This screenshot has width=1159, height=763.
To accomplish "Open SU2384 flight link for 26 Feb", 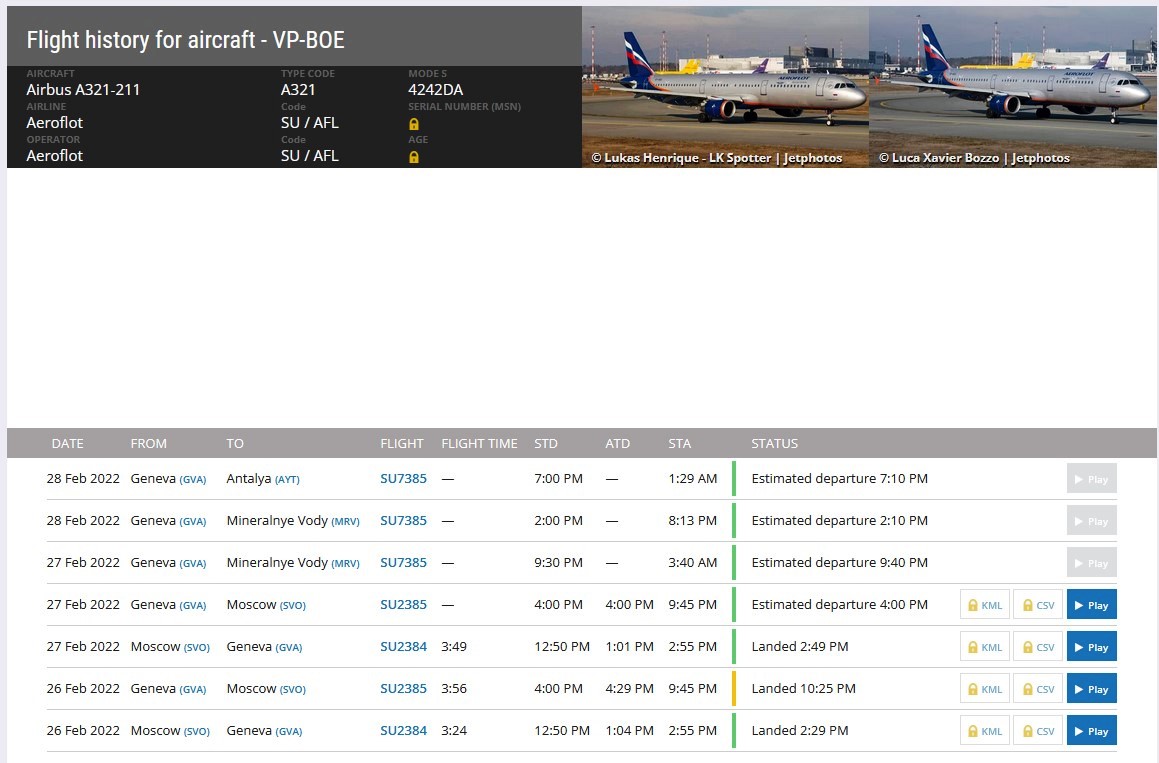I will (x=404, y=730).
